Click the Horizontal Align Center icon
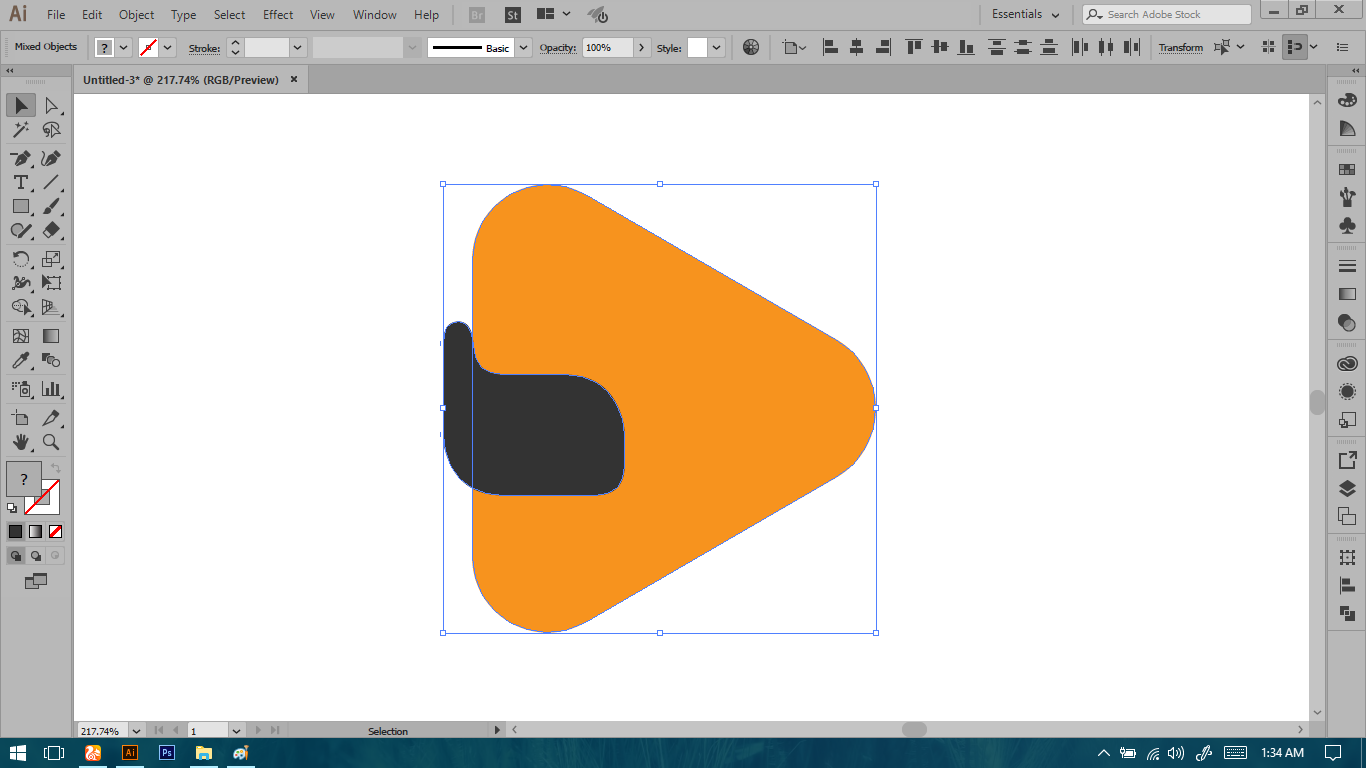 (x=856, y=47)
